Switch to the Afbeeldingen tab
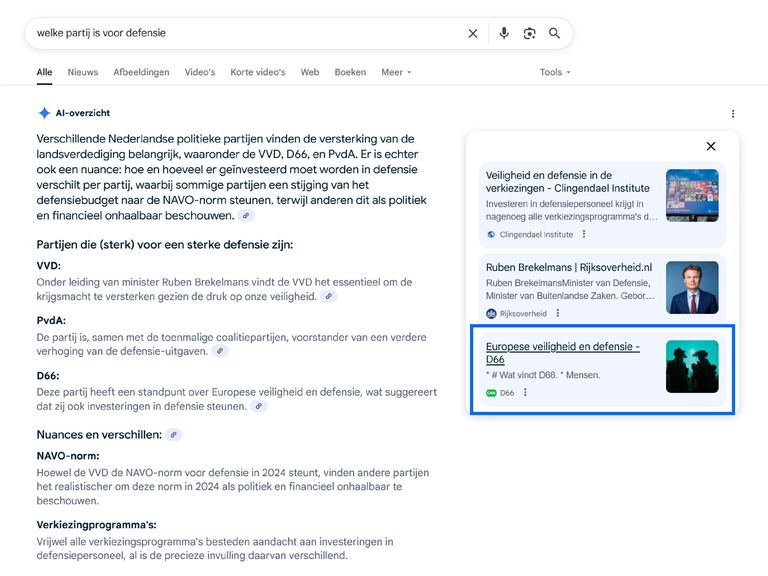The height and width of the screenshot is (576, 768). pyautogui.click(x=141, y=72)
